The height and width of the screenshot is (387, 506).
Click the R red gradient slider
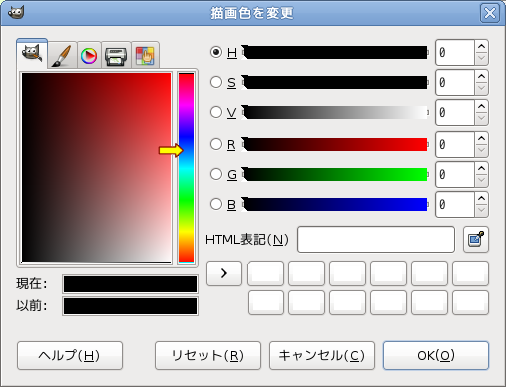(335, 144)
